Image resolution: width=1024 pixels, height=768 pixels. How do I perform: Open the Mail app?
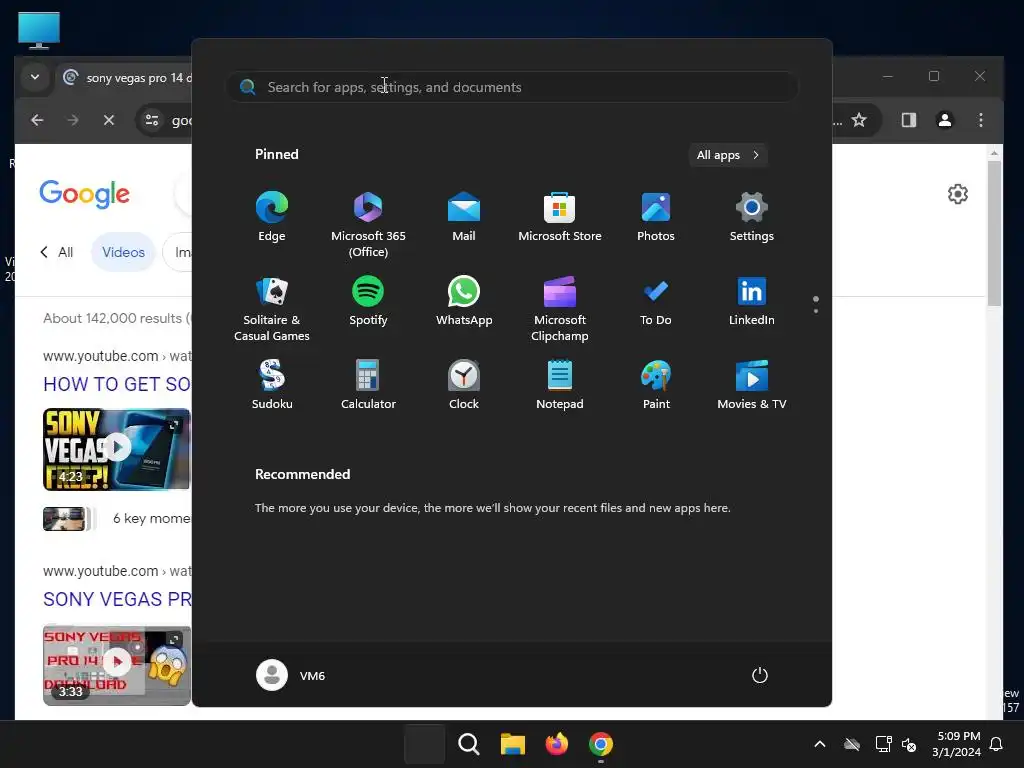pos(464,217)
